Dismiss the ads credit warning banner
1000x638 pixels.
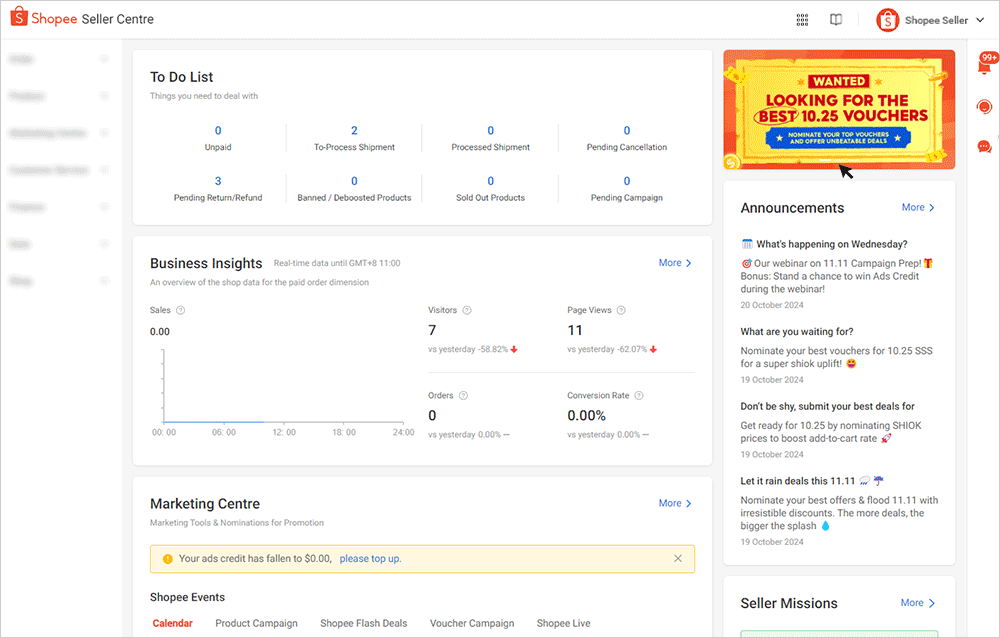point(677,558)
